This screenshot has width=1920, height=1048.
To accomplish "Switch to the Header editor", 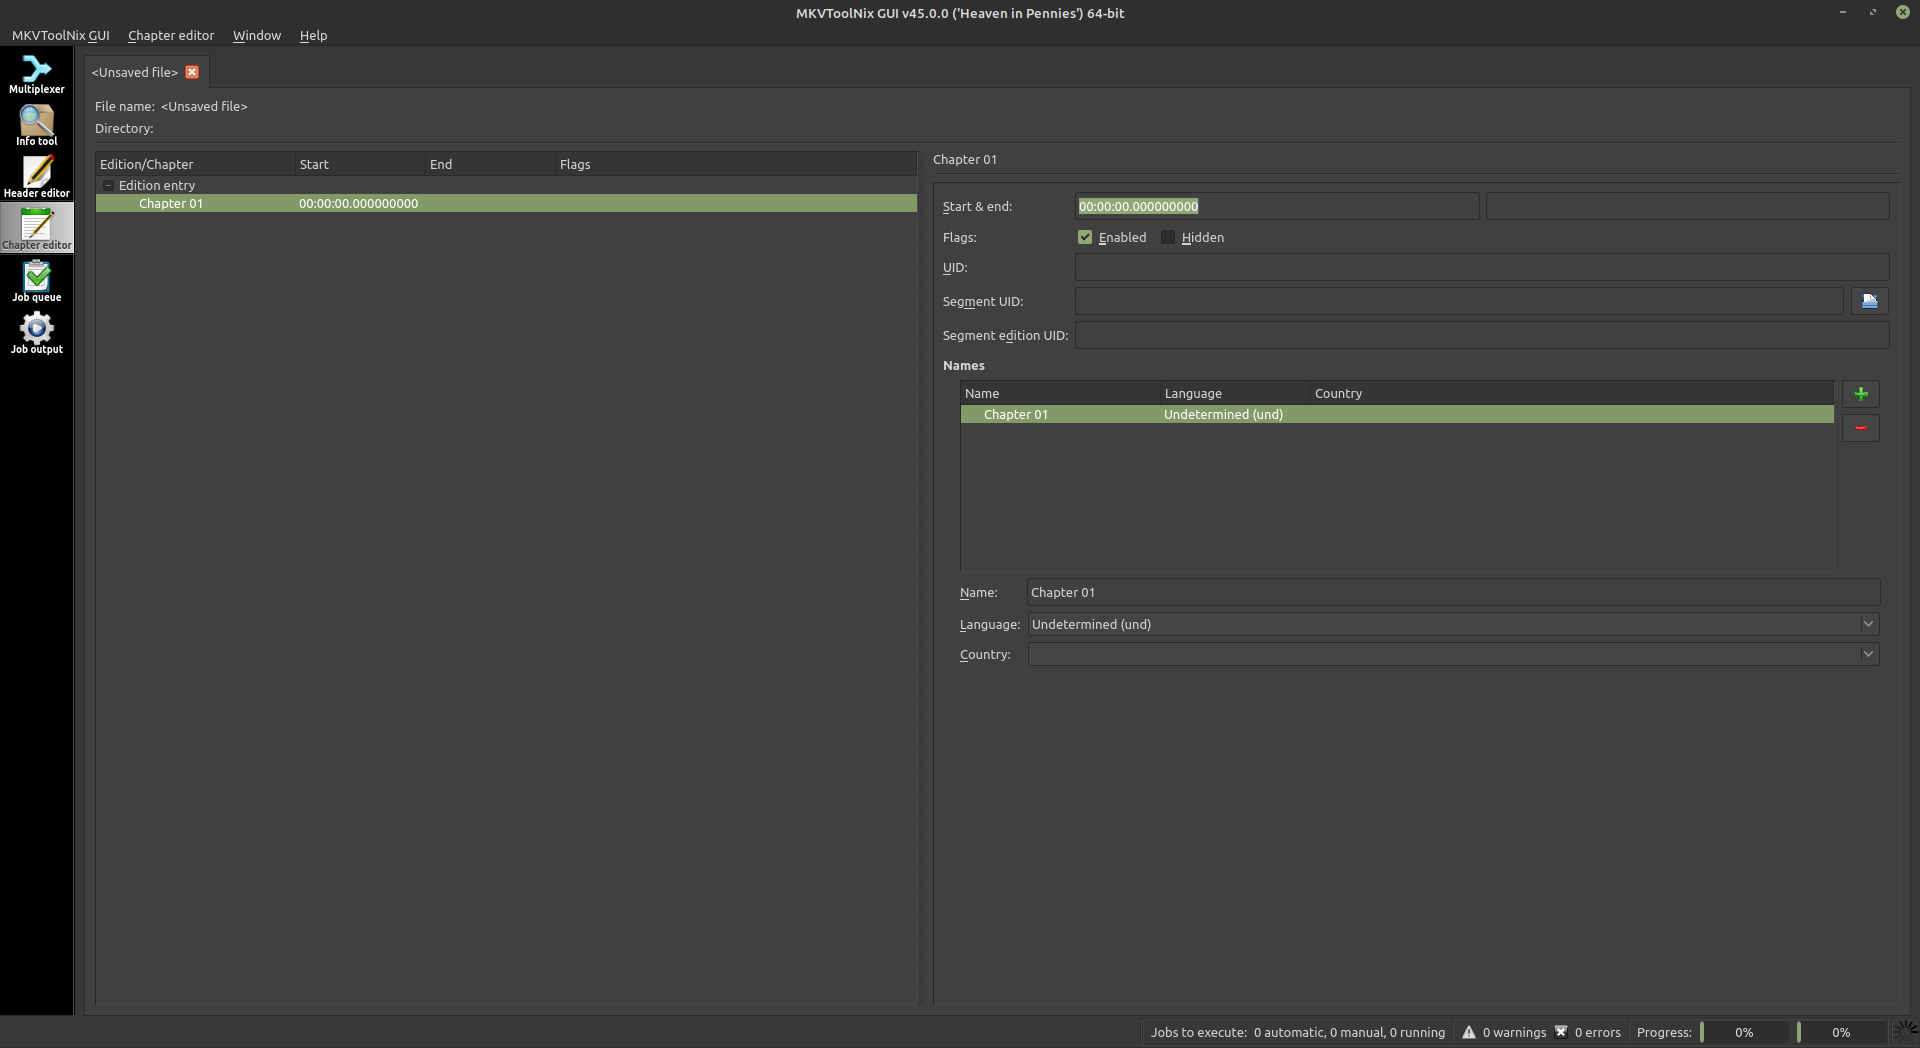I will 37,178.
